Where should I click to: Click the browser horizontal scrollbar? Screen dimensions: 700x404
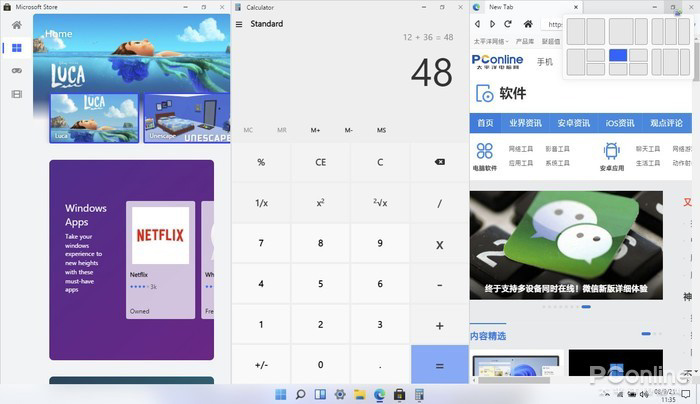[x=513, y=380]
